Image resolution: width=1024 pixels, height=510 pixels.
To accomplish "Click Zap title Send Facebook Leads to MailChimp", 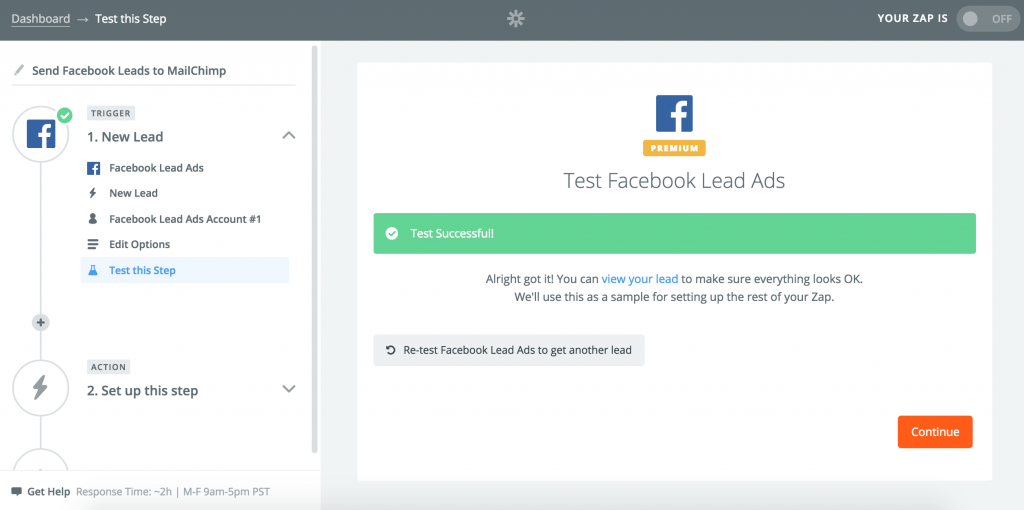I will (x=129, y=71).
